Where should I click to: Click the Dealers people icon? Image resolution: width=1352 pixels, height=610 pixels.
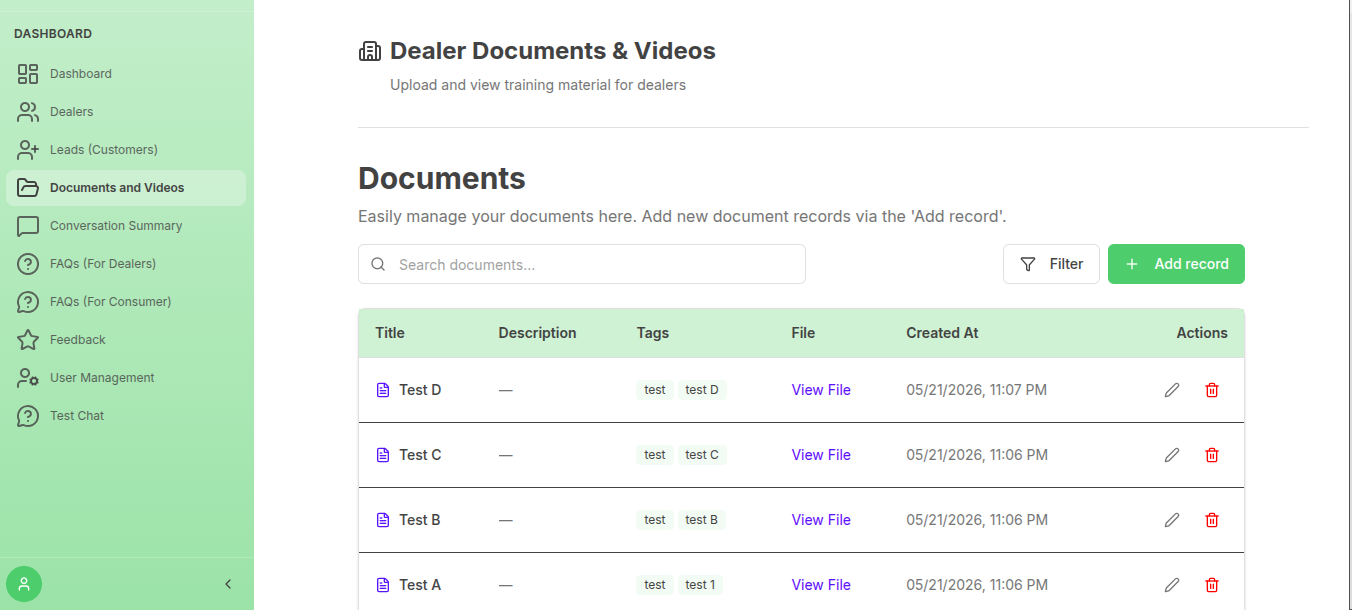point(28,112)
